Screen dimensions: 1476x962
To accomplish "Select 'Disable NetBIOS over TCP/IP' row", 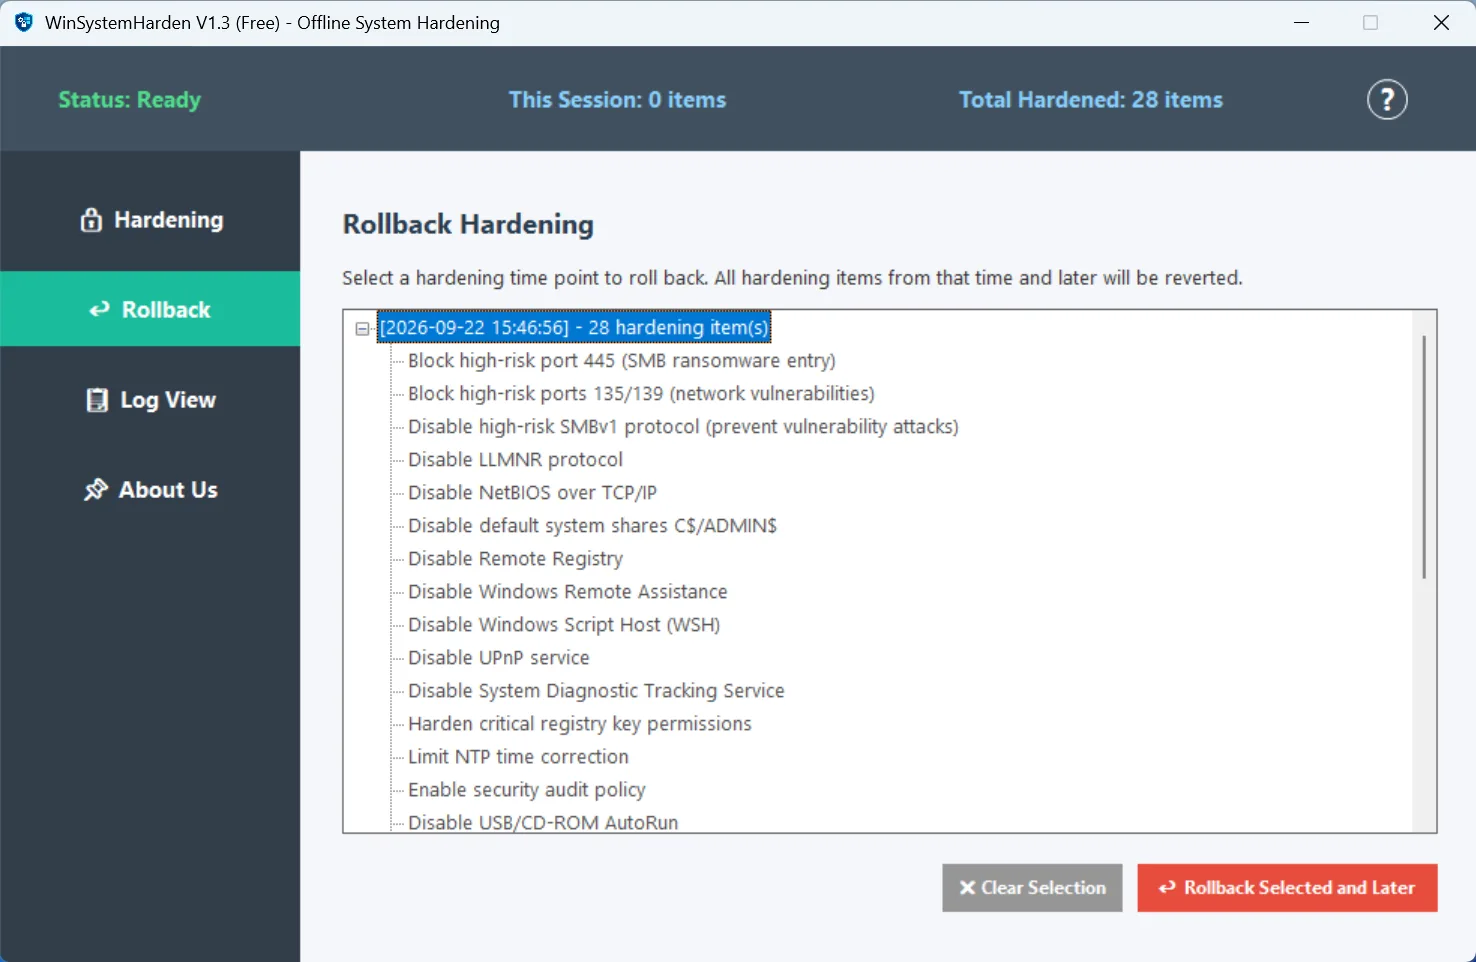I will pyautogui.click(x=532, y=492).
